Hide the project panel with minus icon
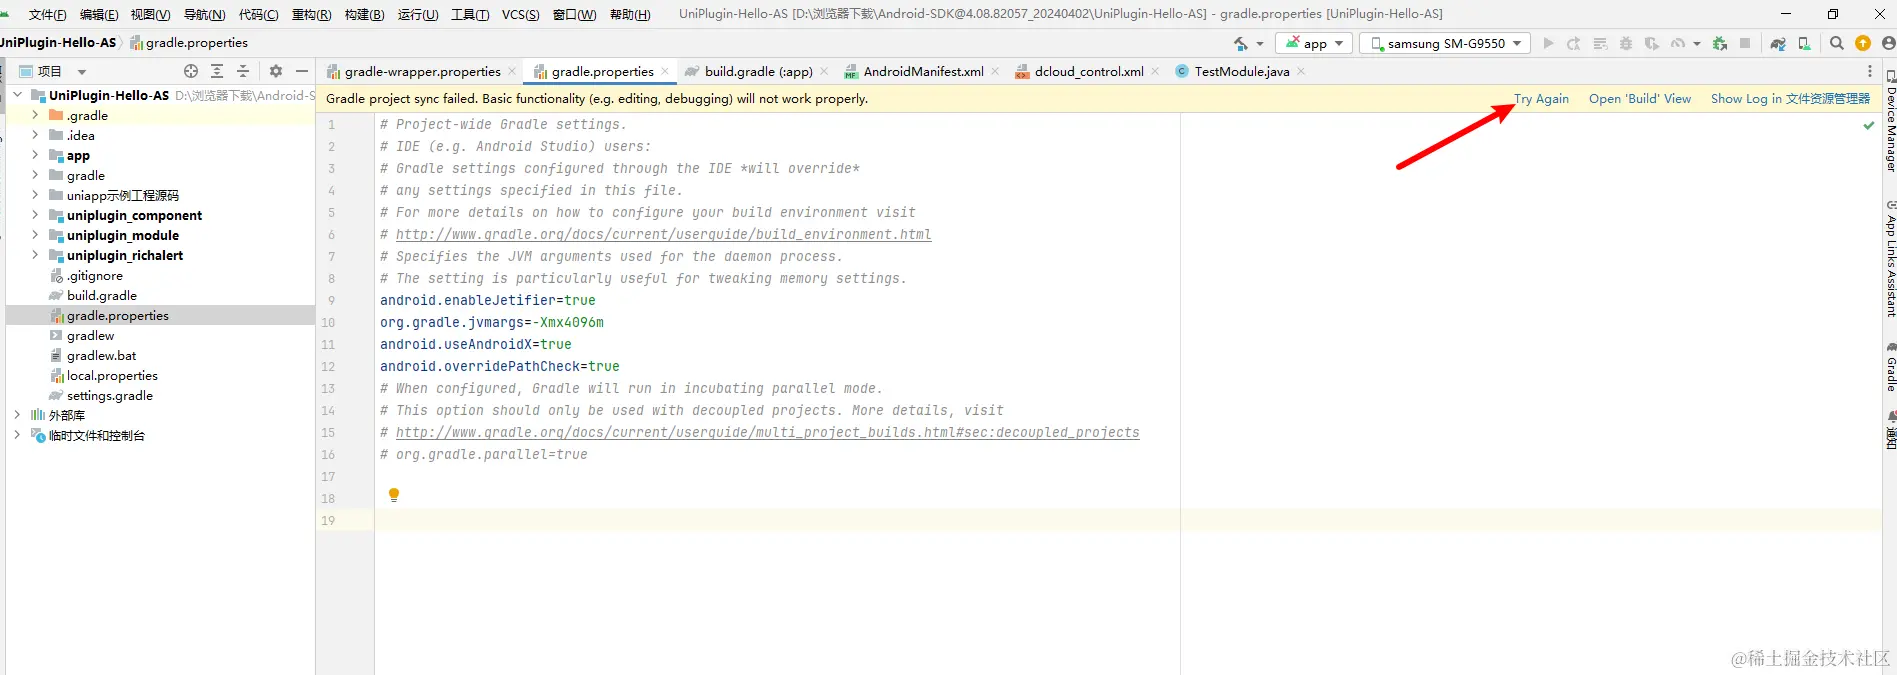 tap(302, 71)
